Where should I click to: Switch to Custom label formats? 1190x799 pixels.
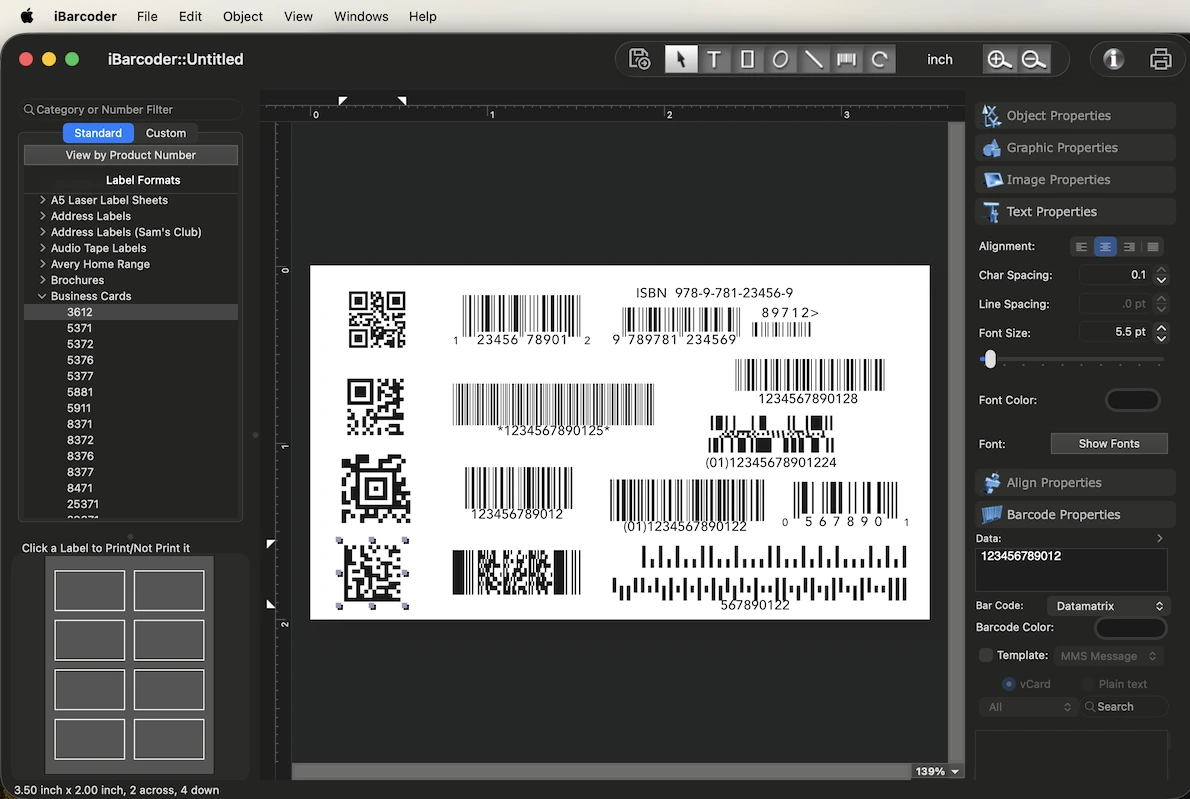[165, 133]
